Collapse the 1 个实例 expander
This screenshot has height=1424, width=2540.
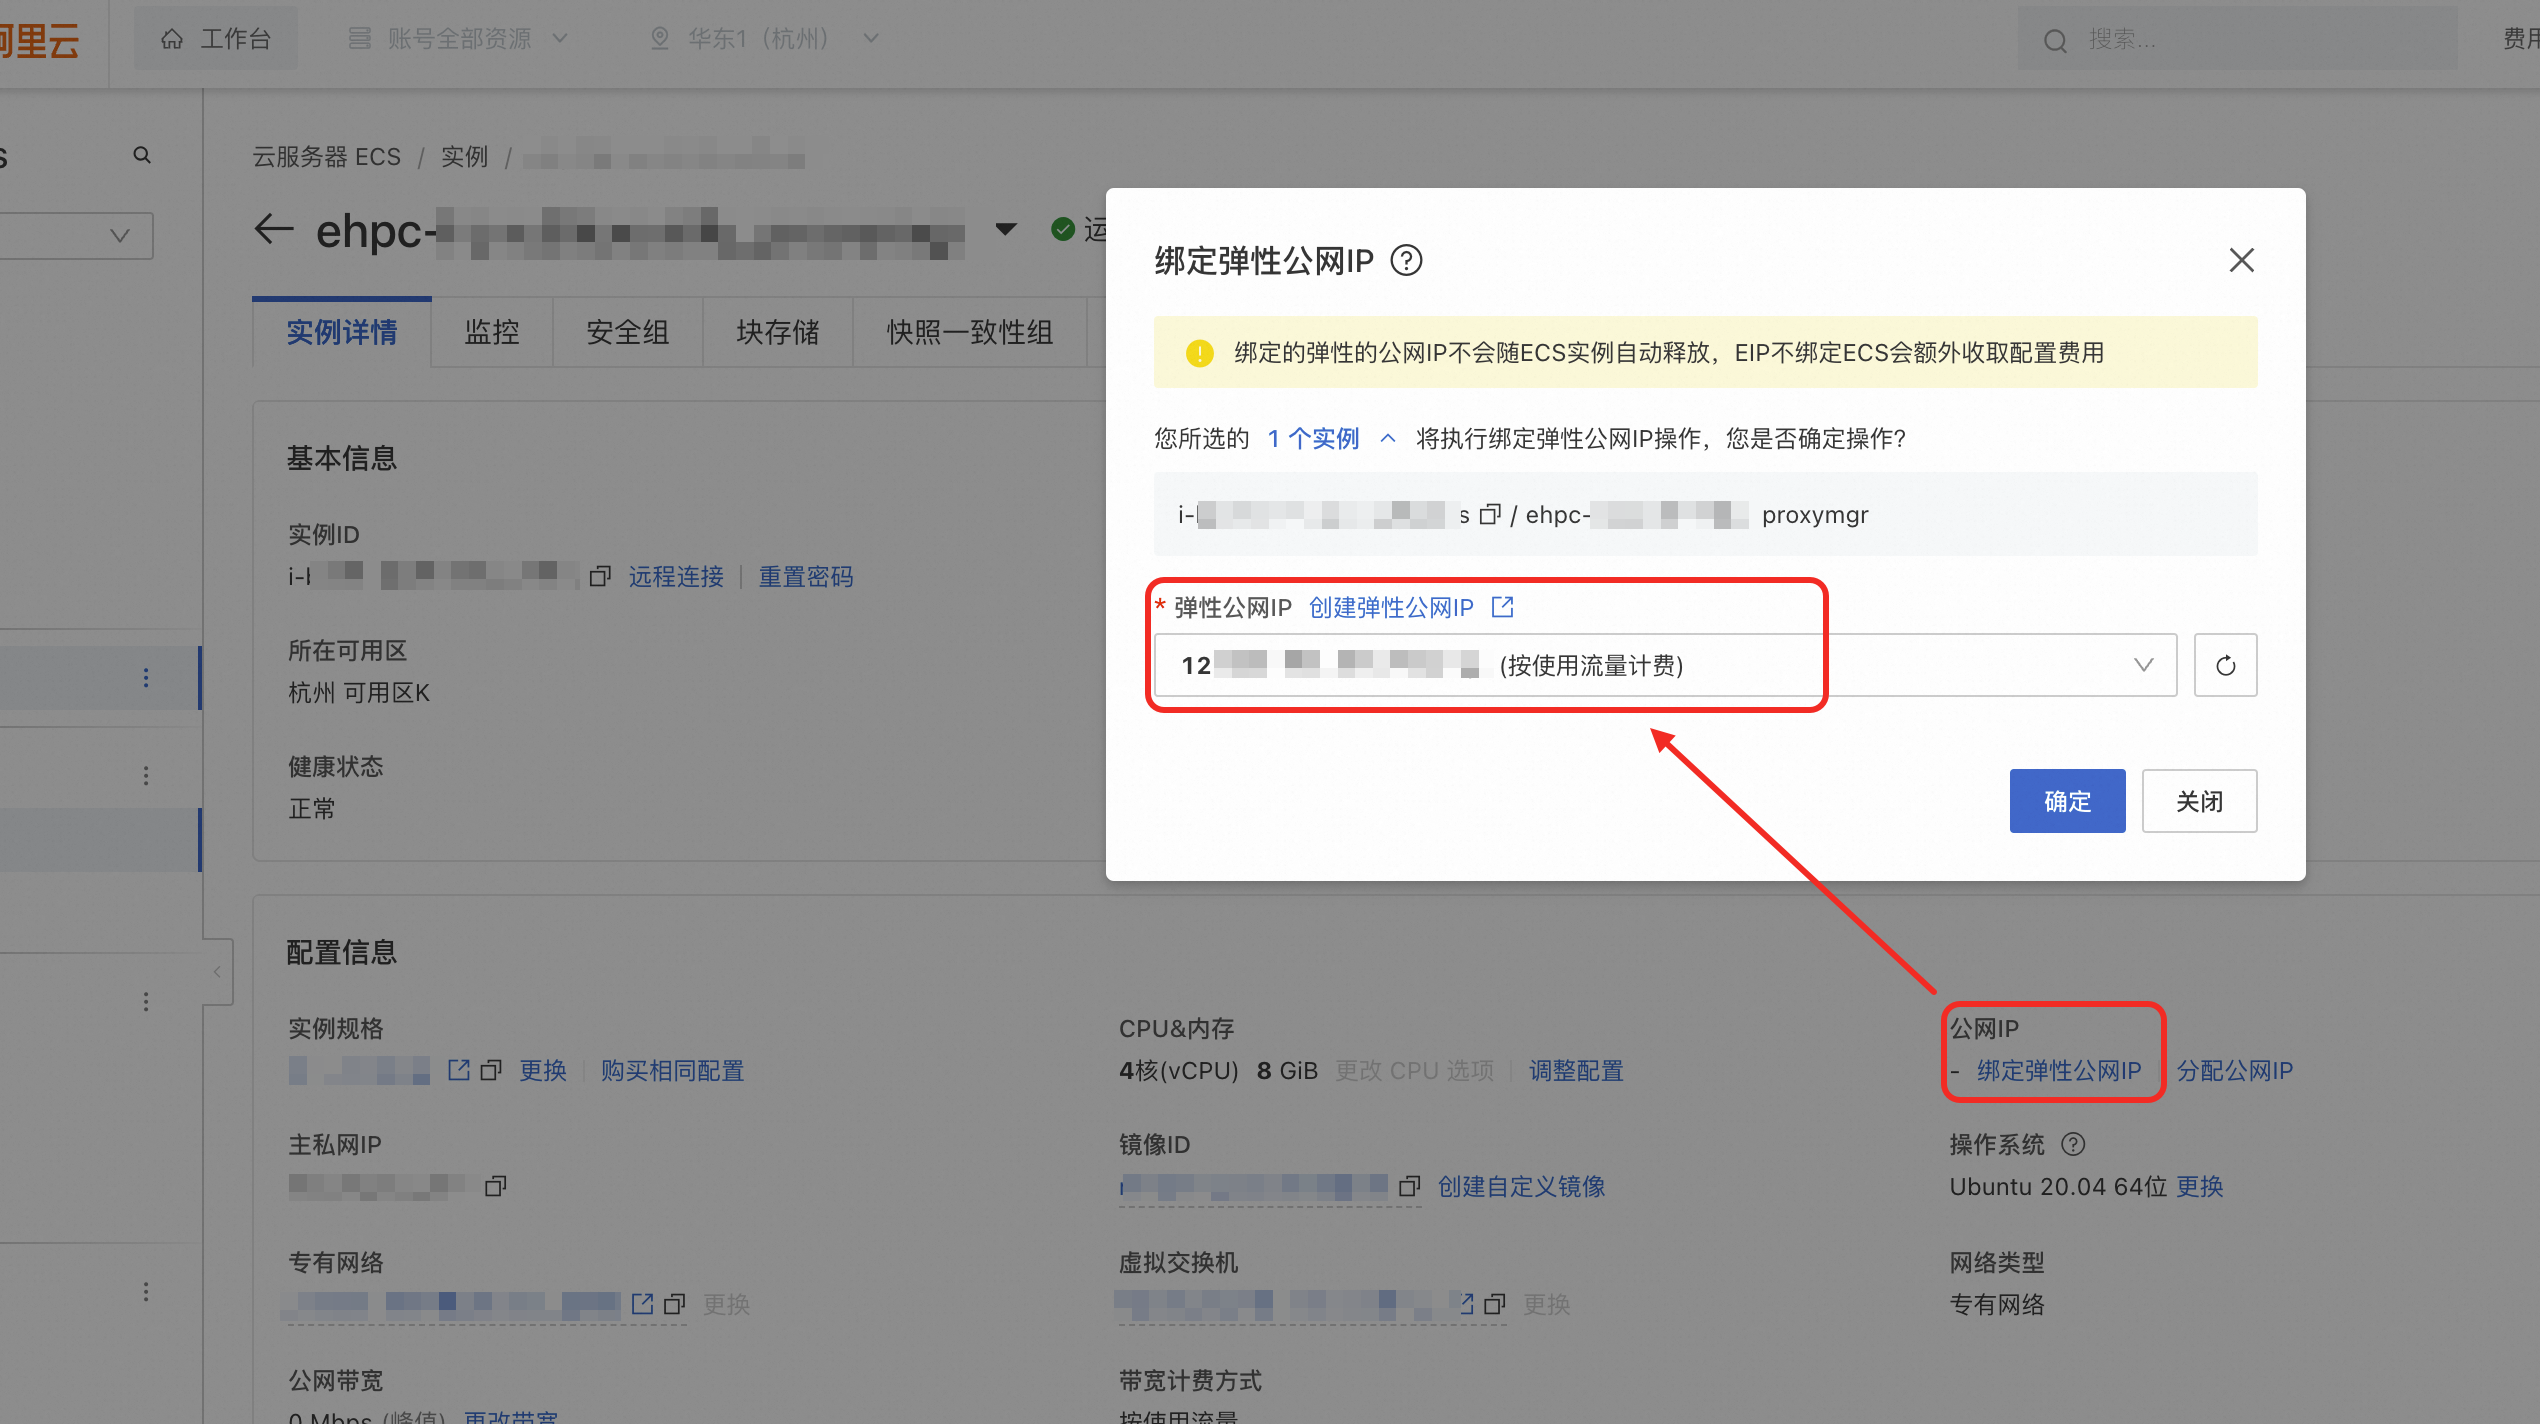(x=1388, y=438)
